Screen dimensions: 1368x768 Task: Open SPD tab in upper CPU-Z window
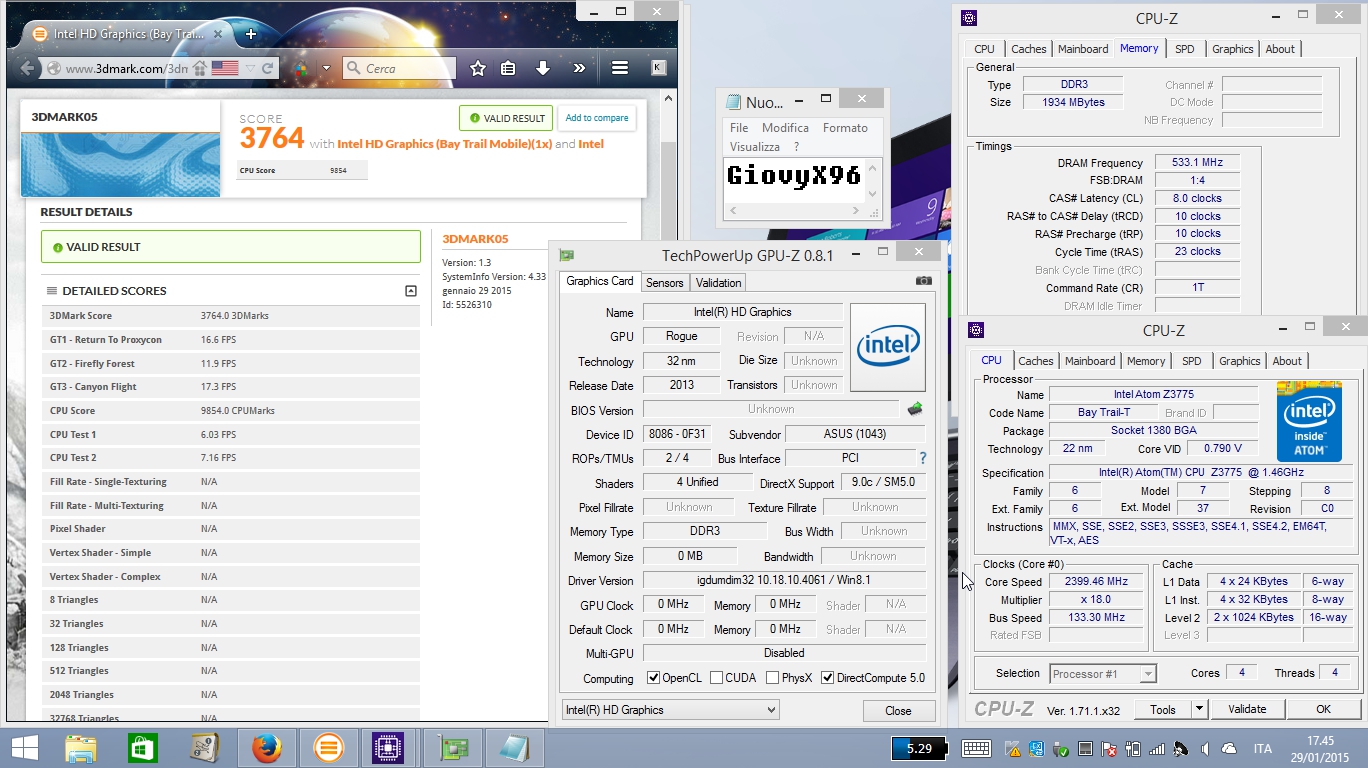[x=1185, y=49]
